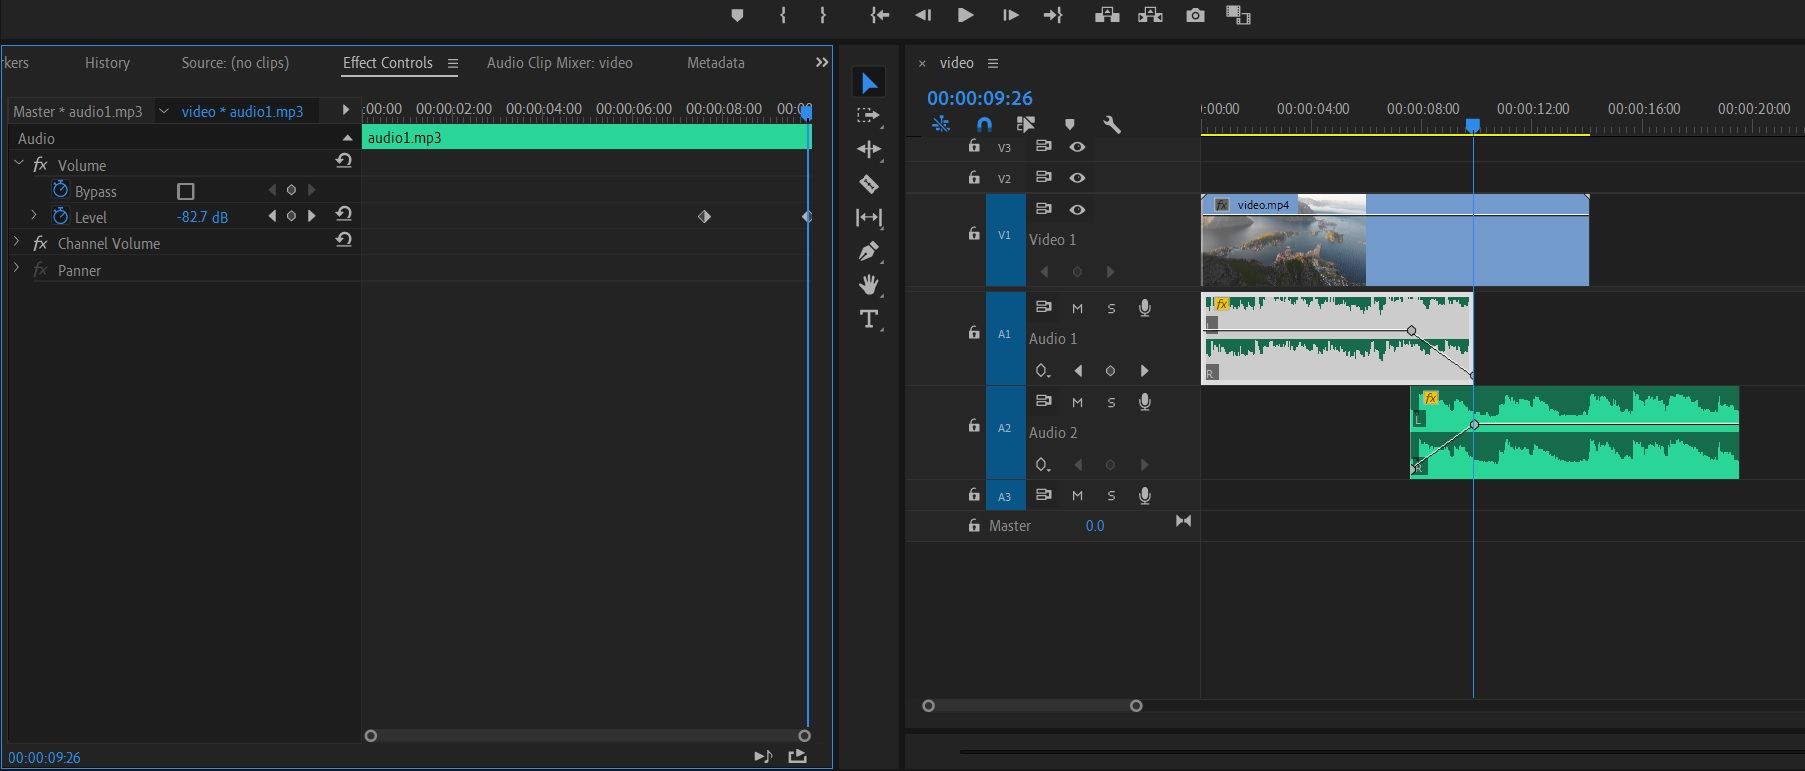Select the Pen tool

869,251
